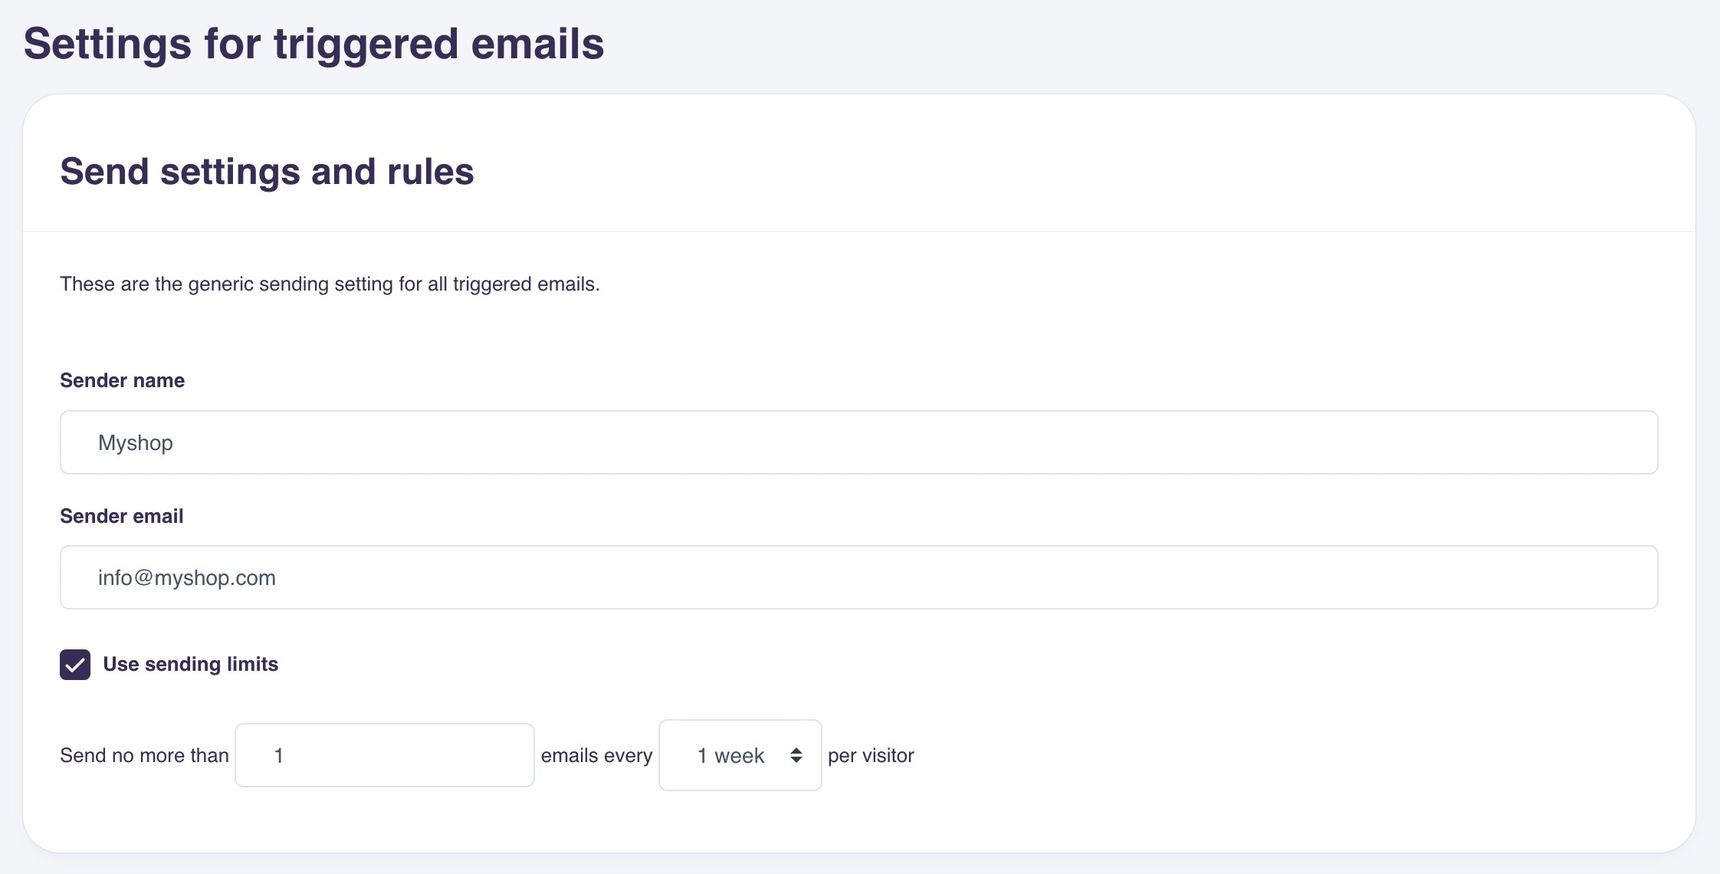Click the 'Settings for triggered emails' page title
1720x874 pixels.
314,44
